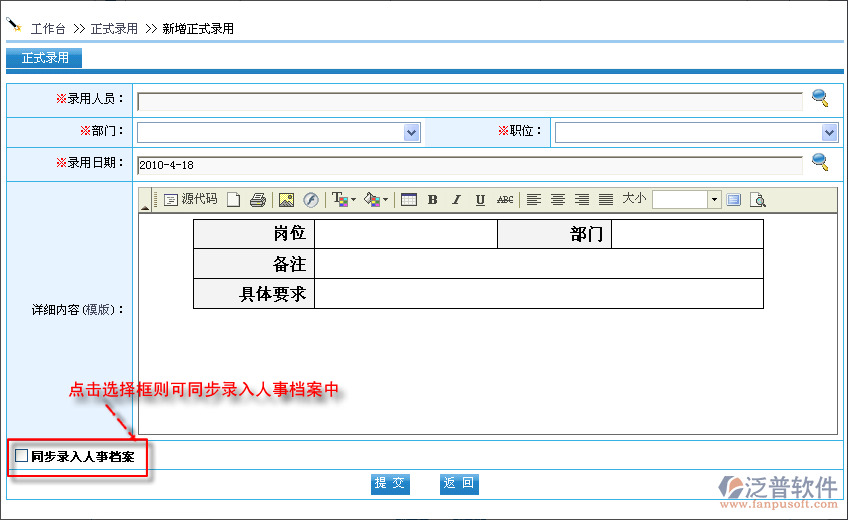Image resolution: width=848 pixels, height=520 pixels.
Task: Click the preview icon in editor toolbar
Action: [x=758, y=200]
